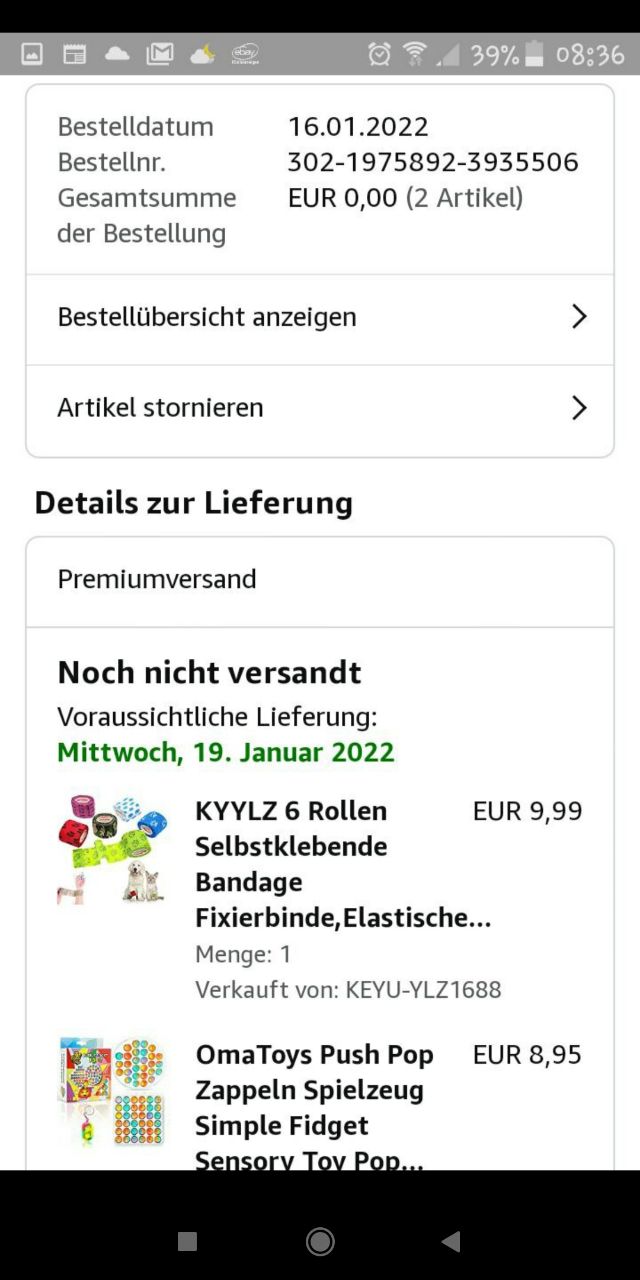
Task: Open the Artikel stornieren chevron arrow
Action: point(578,408)
